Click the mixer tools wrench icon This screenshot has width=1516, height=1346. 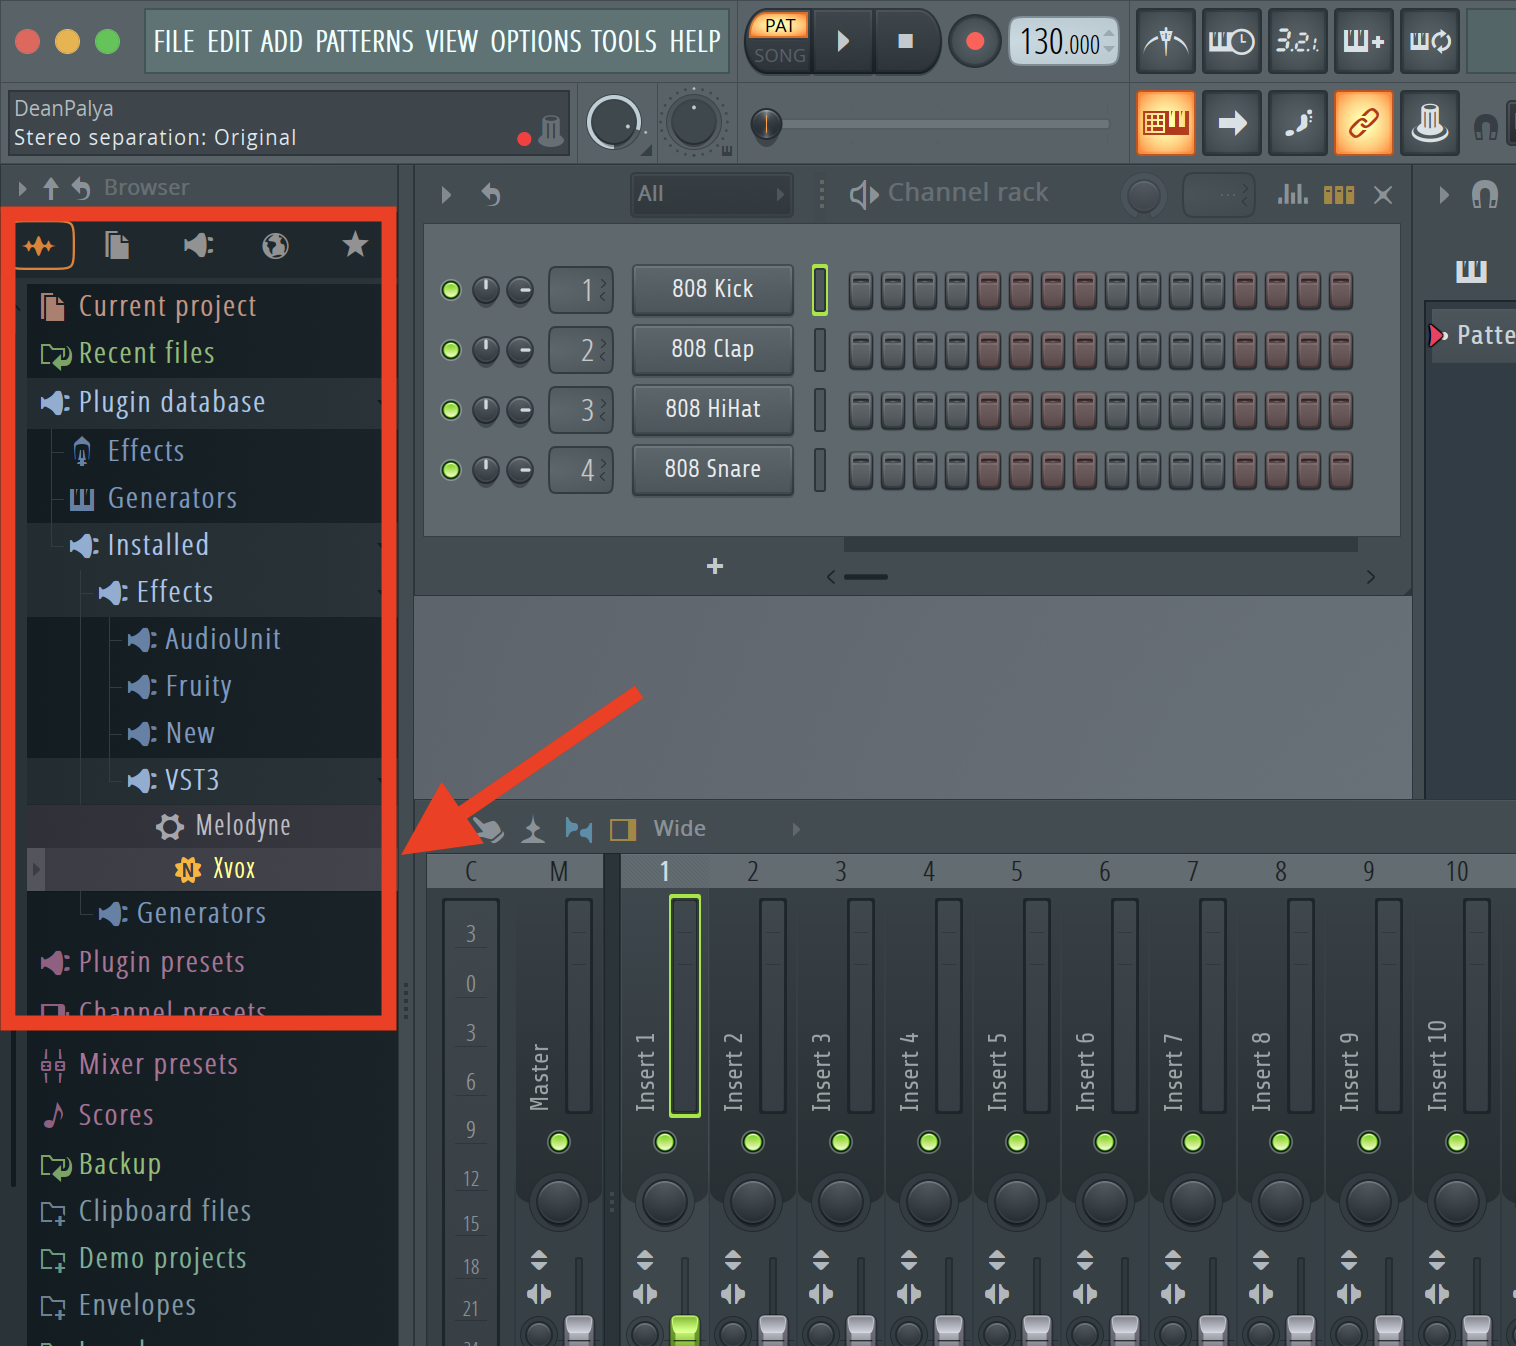(x=488, y=829)
